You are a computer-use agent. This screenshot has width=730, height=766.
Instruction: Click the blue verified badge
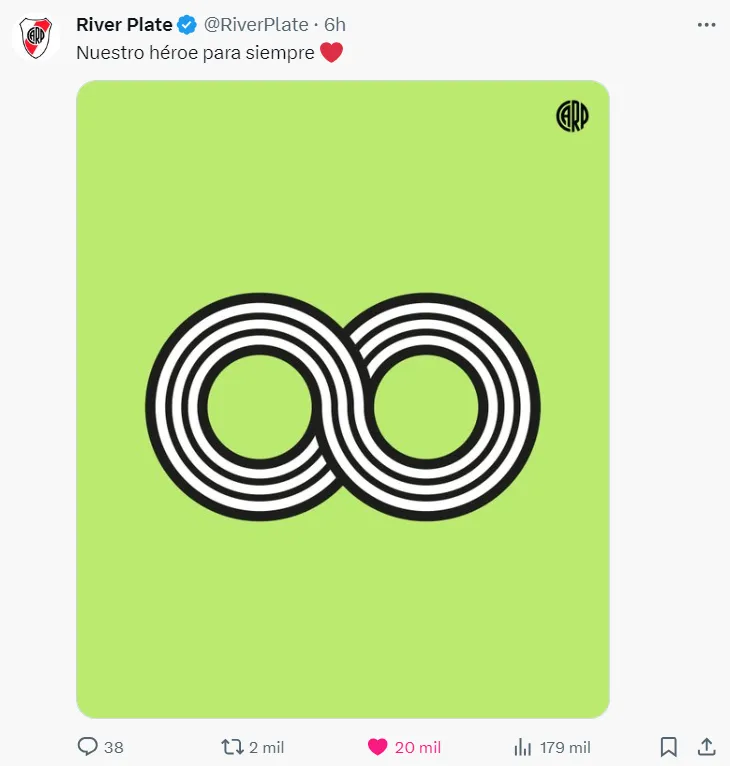click(x=187, y=25)
